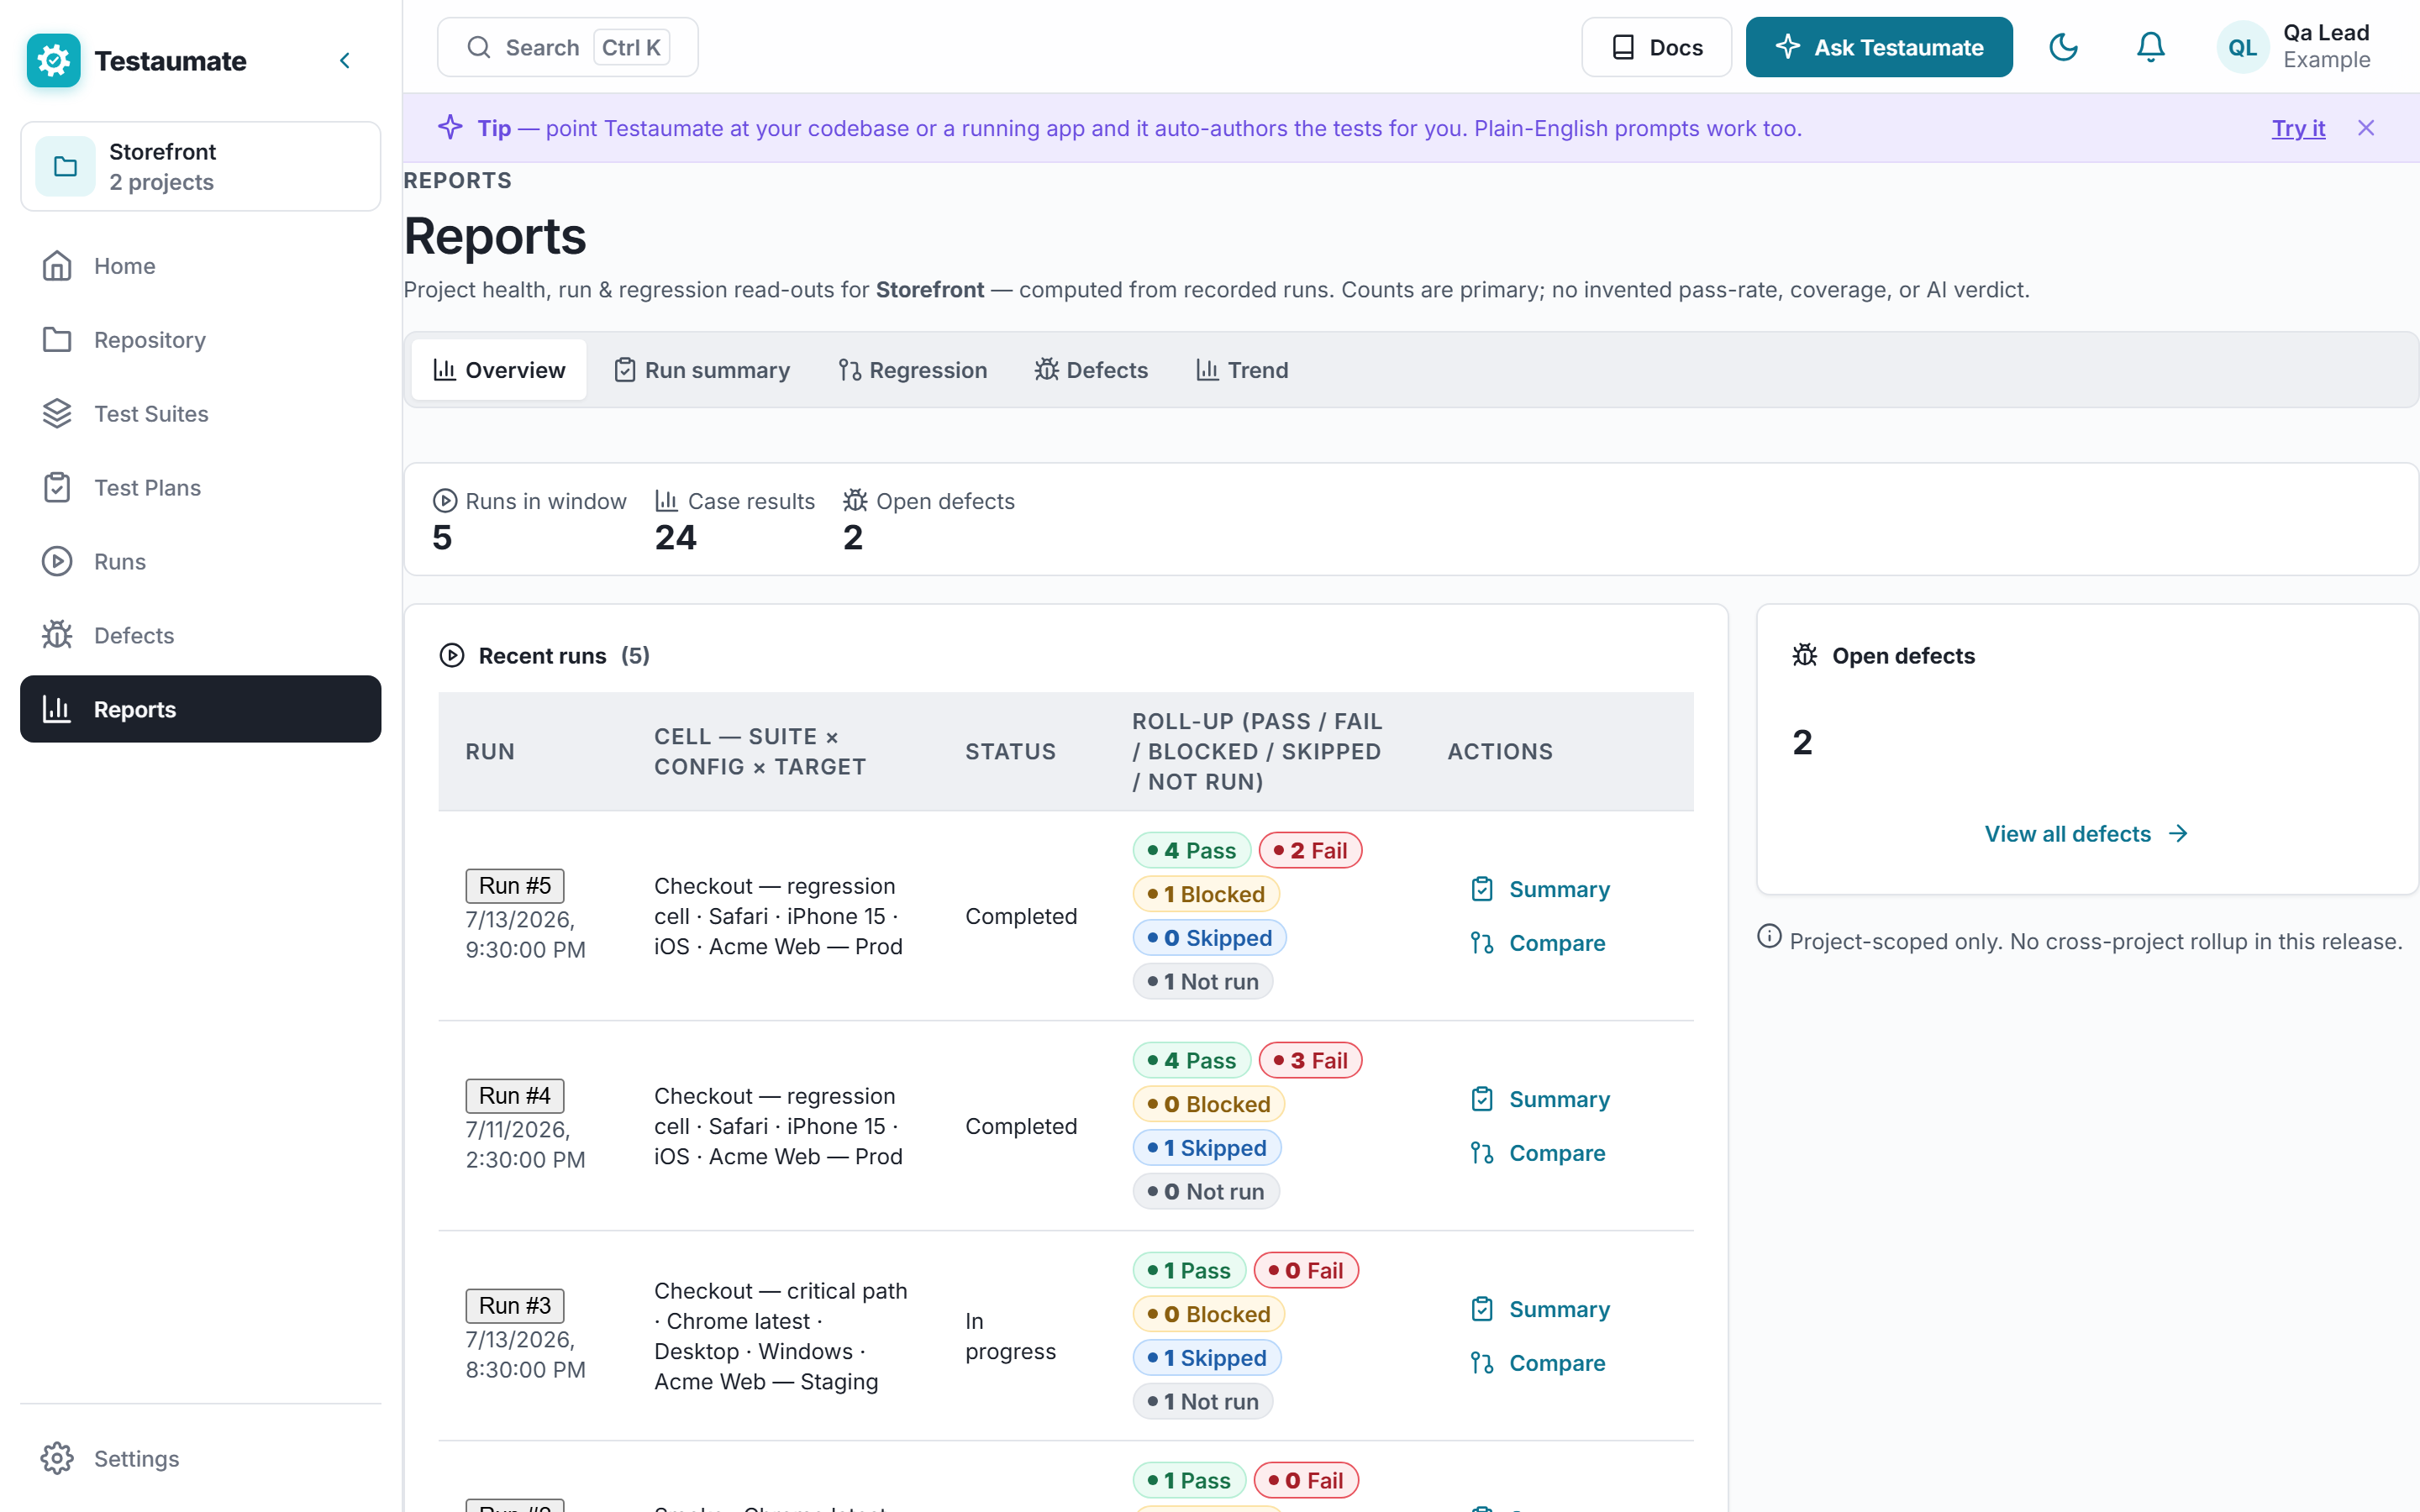The image size is (2420, 1512).
Task: Switch to the Run summary tab
Action: point(702,370)
